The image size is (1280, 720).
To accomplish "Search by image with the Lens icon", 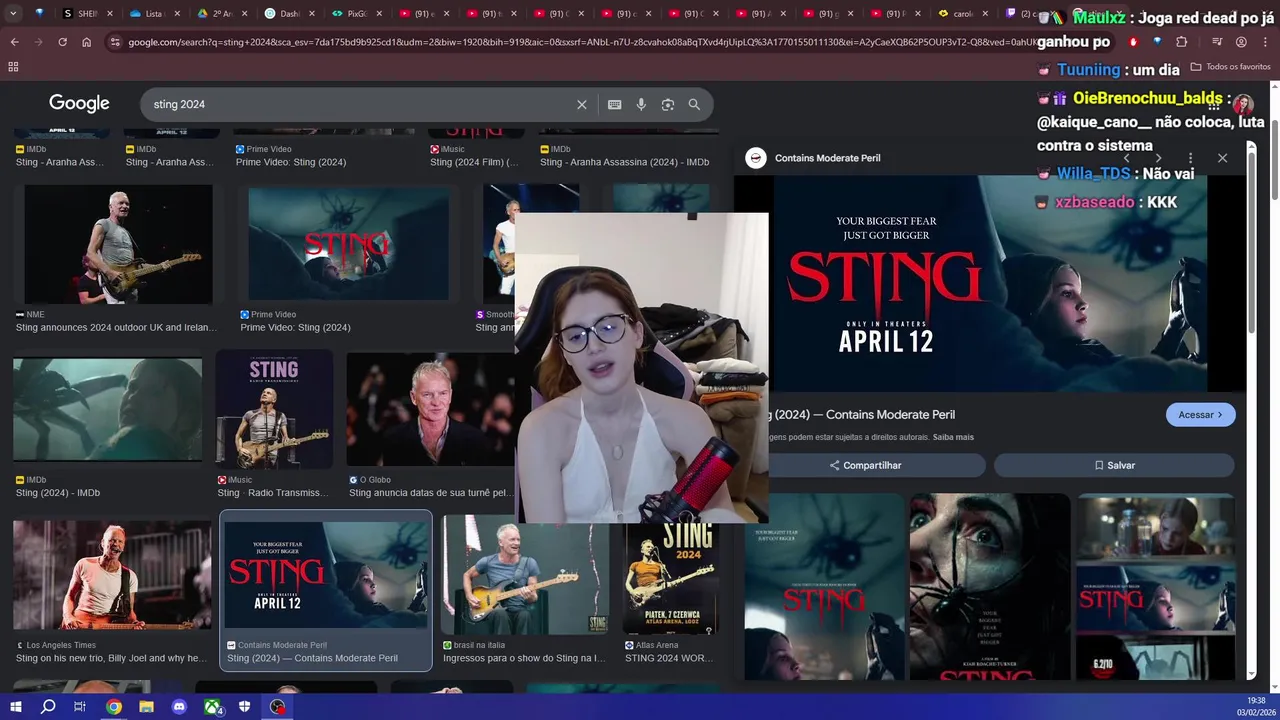I will point(668,104).
